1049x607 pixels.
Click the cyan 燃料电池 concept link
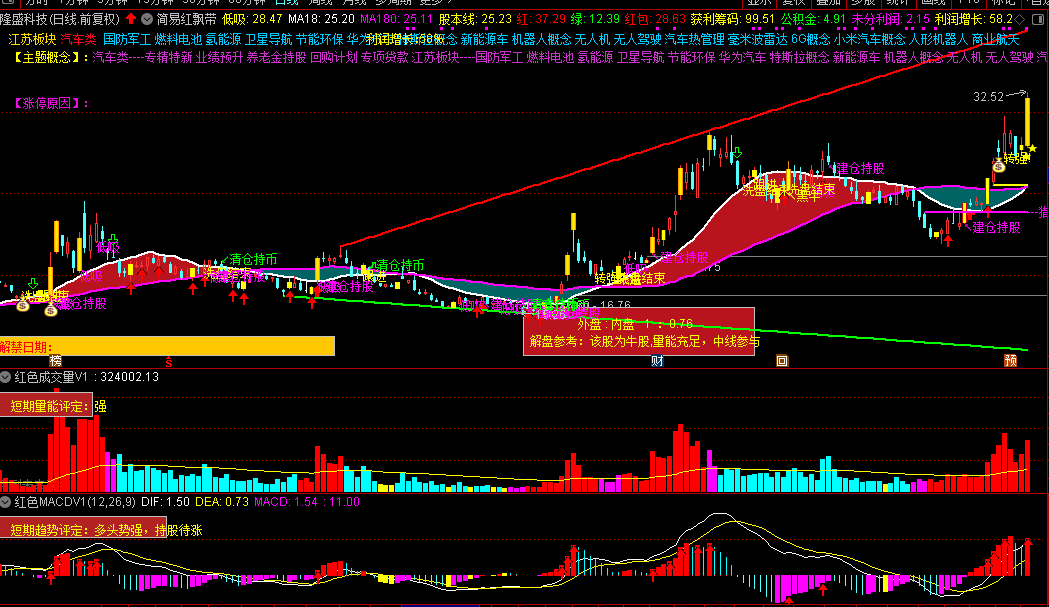tap(178, 39)
